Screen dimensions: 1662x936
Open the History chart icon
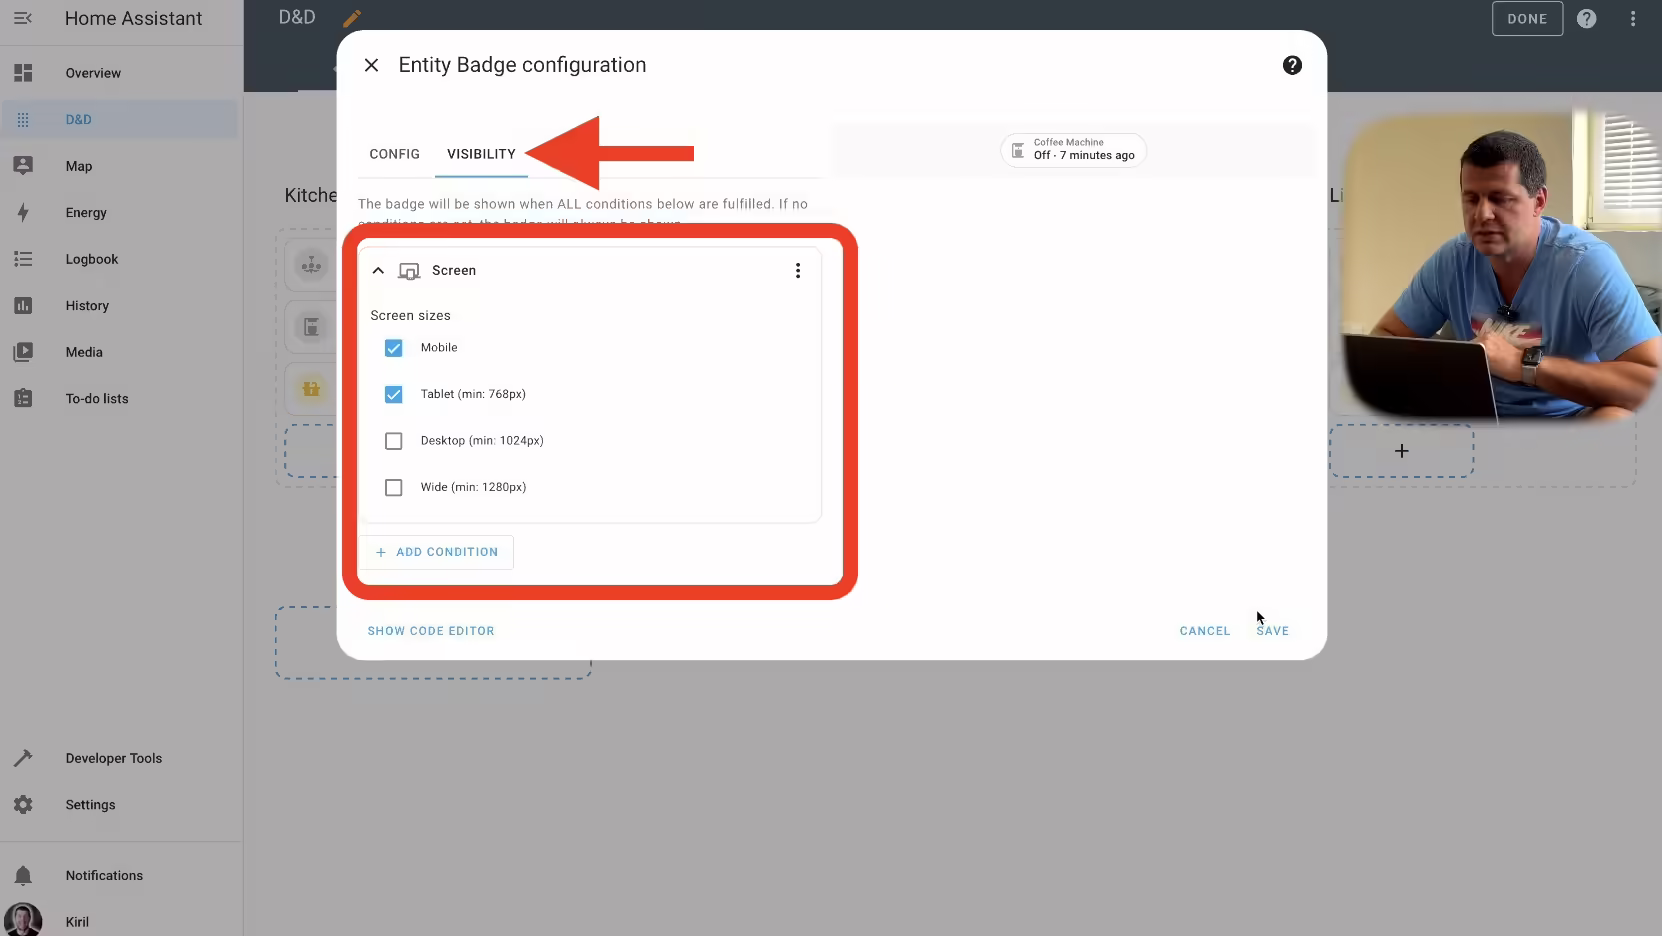pos(23,306)
